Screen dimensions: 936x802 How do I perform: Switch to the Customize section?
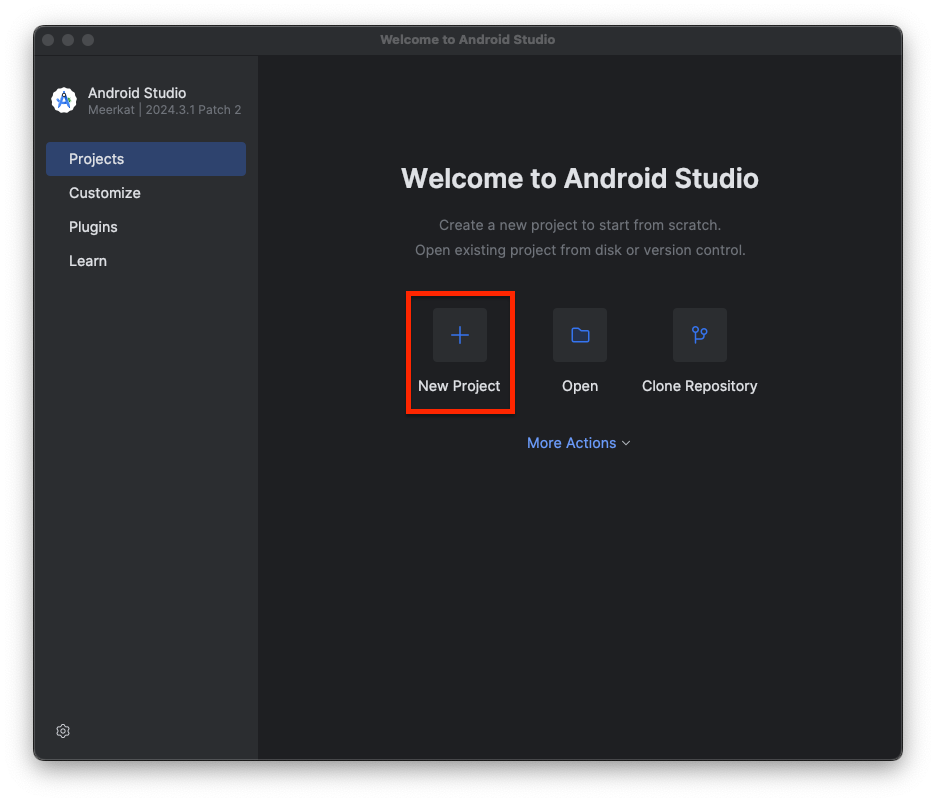(104, 192)
